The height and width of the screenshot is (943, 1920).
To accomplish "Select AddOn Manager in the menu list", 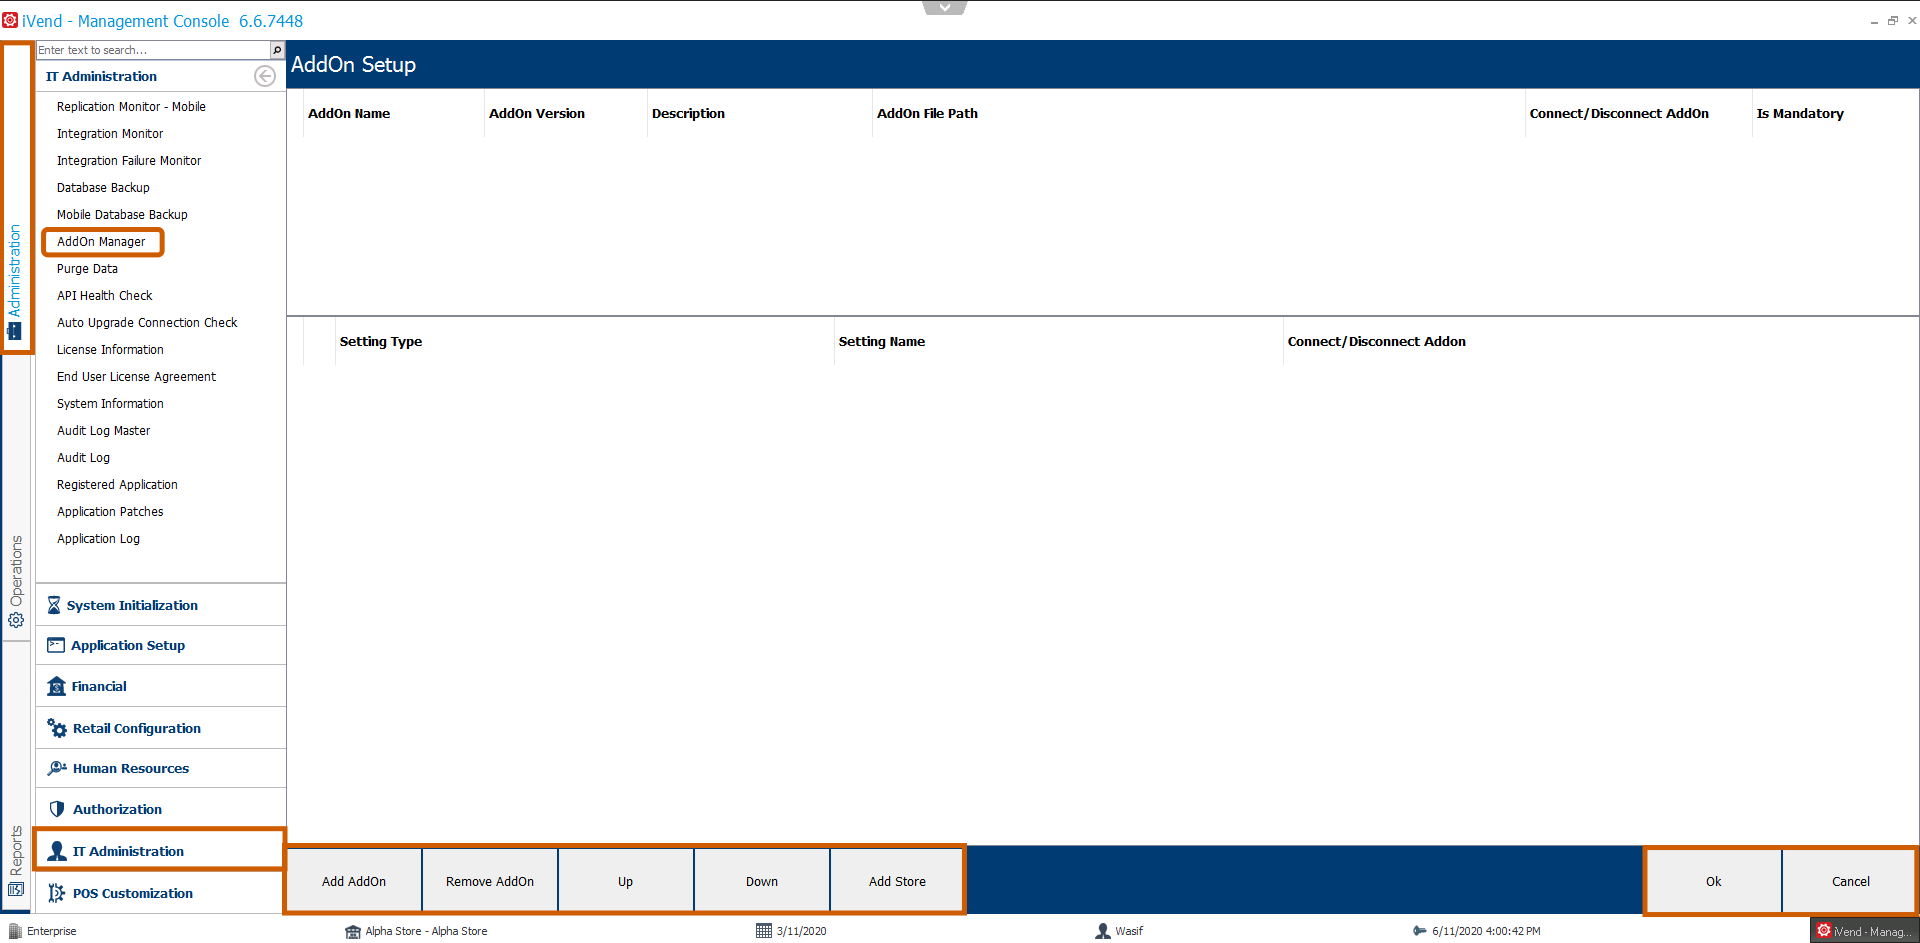I will pyautogui.click(x=101, y=242).
